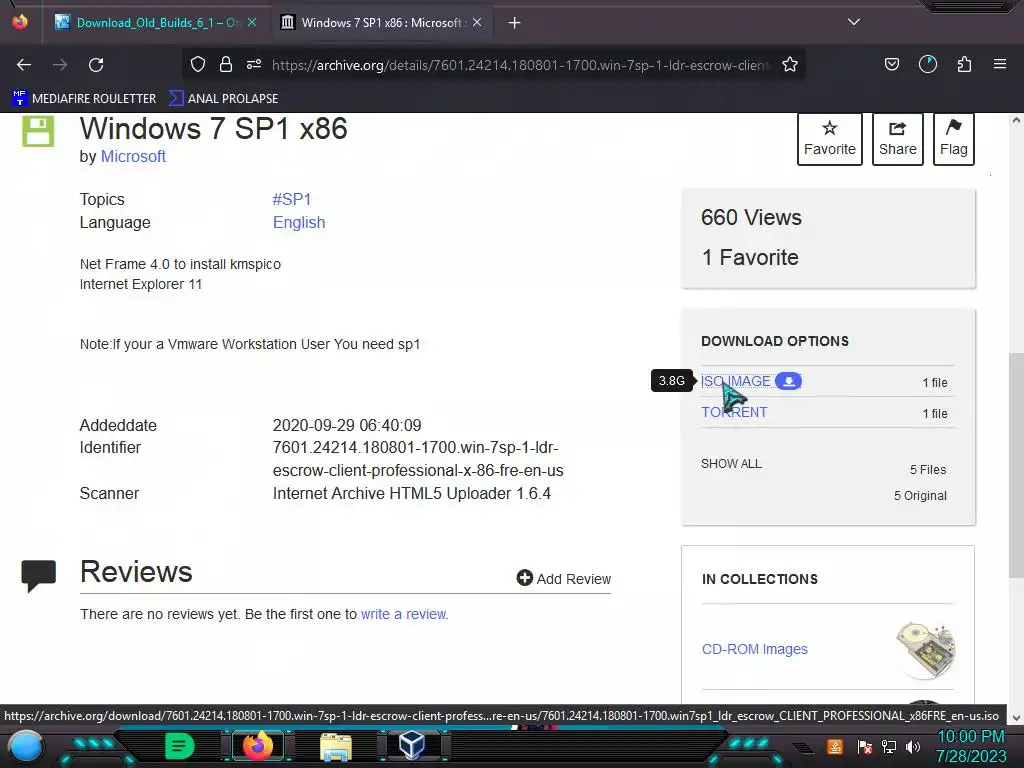This screenshot has height=768, width=1024.
Task: Click the circular account icon in toolbar
Action: pos(928,64)
